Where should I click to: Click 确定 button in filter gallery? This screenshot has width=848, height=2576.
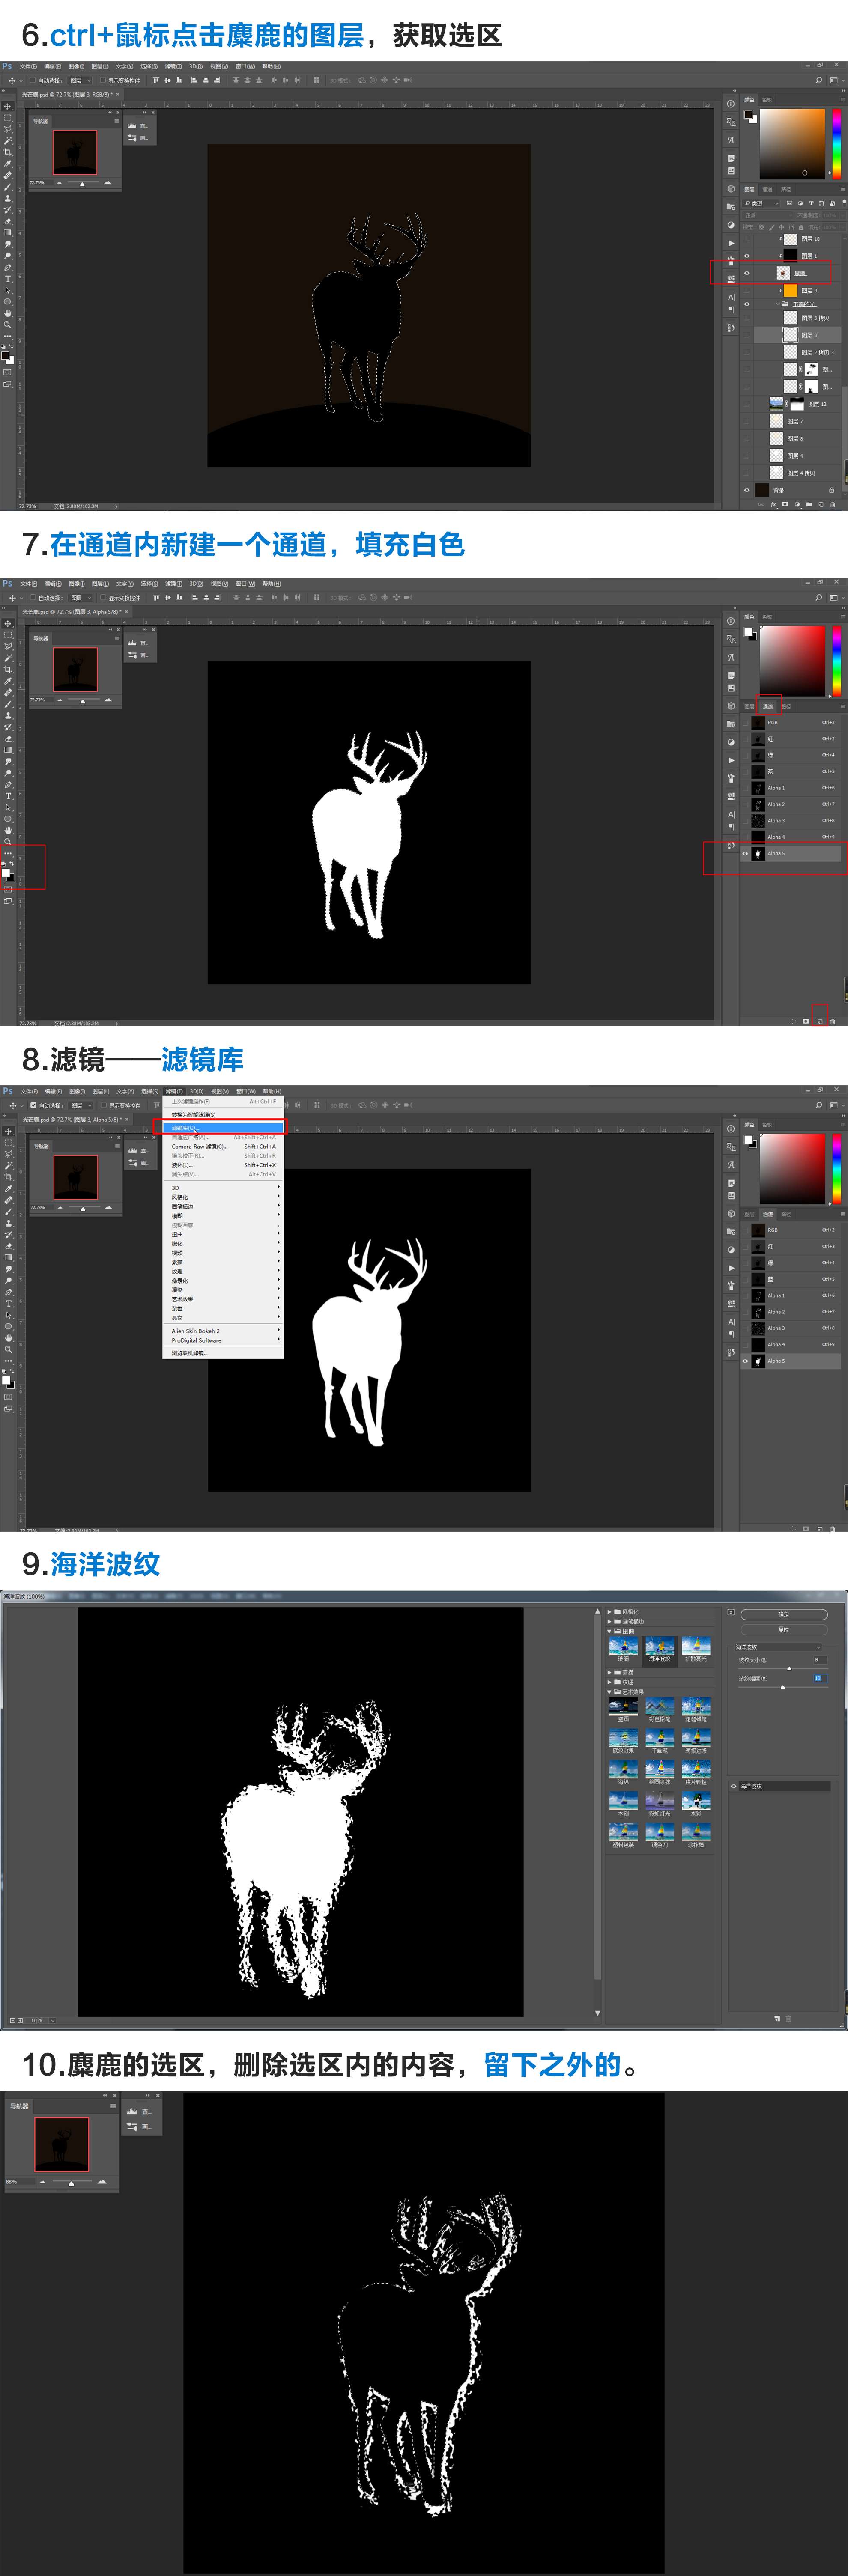coord(784,1615)
